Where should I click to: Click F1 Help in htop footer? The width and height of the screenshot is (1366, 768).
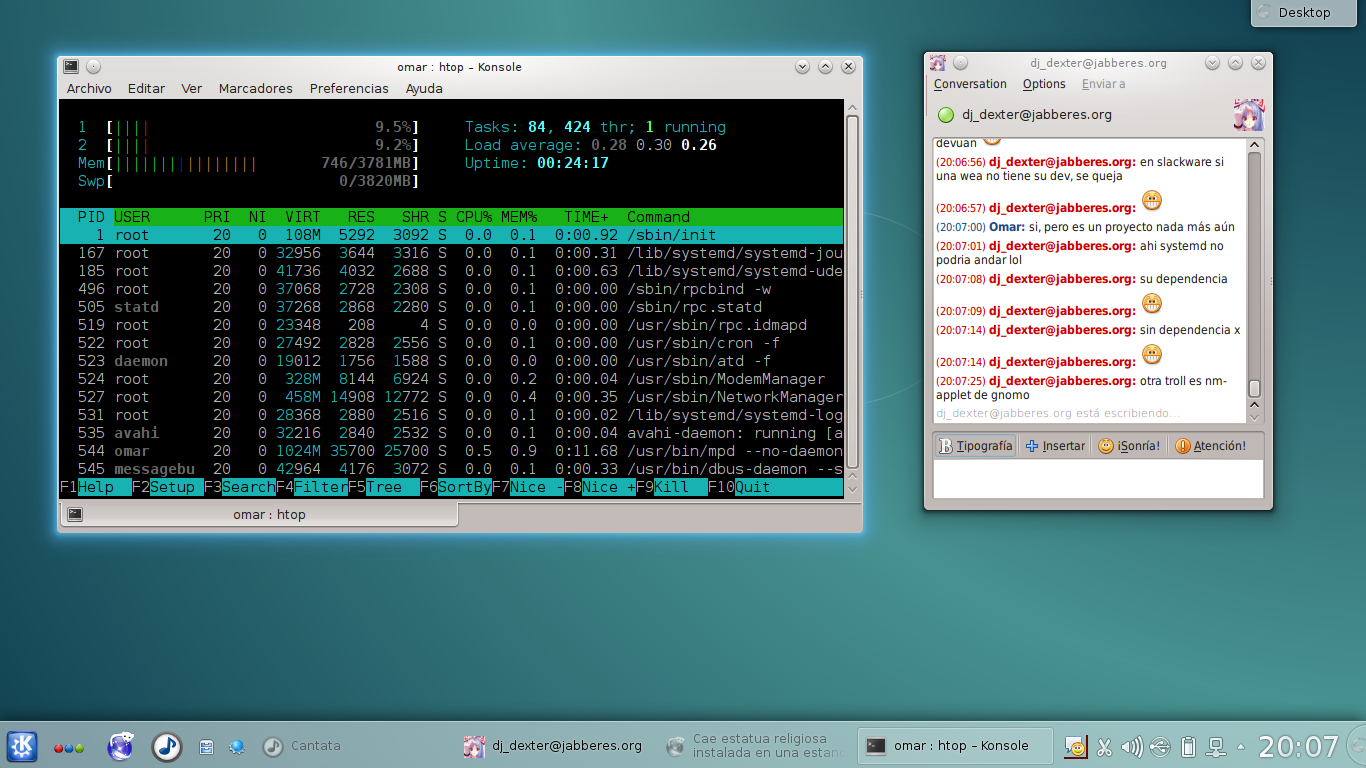click(x=96, y=487)
